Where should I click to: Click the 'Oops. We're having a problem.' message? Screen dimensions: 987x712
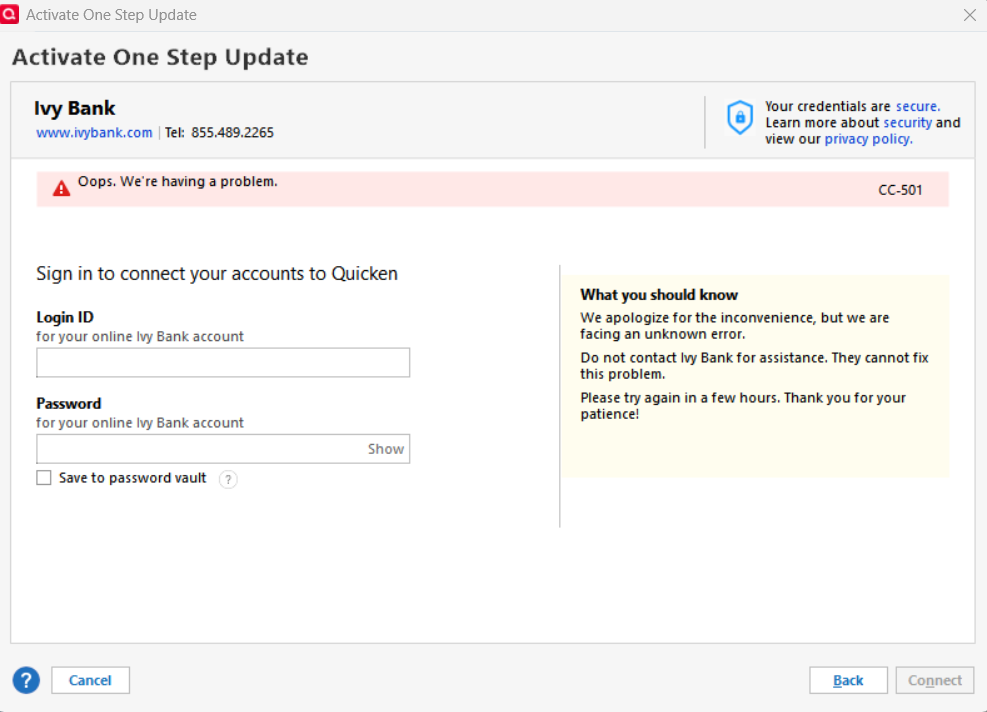coord(178,181)
